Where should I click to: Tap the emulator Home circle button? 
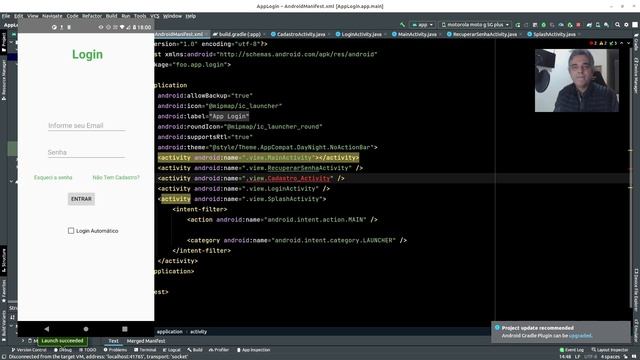tap(86, 329)
